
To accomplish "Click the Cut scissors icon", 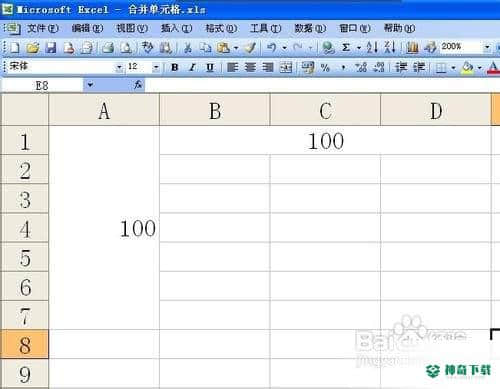I will pyautogui.click(x=188, y=48).
